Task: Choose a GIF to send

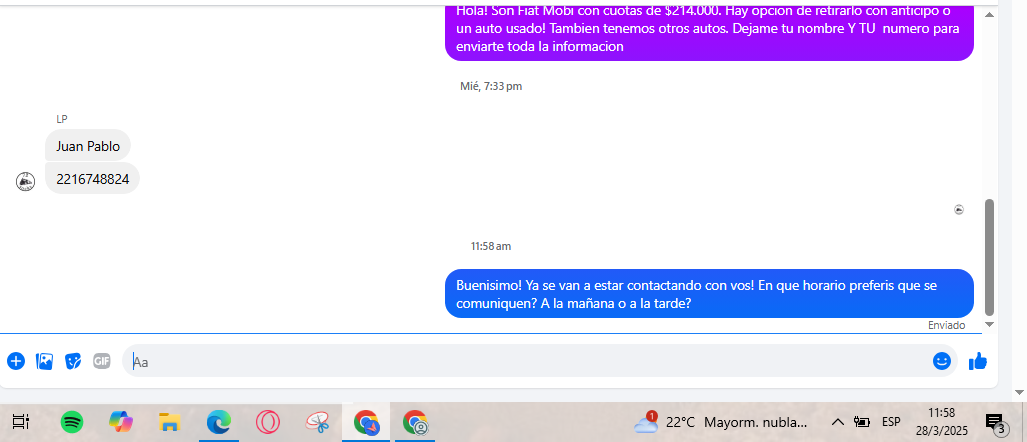Action: point(101,361)
